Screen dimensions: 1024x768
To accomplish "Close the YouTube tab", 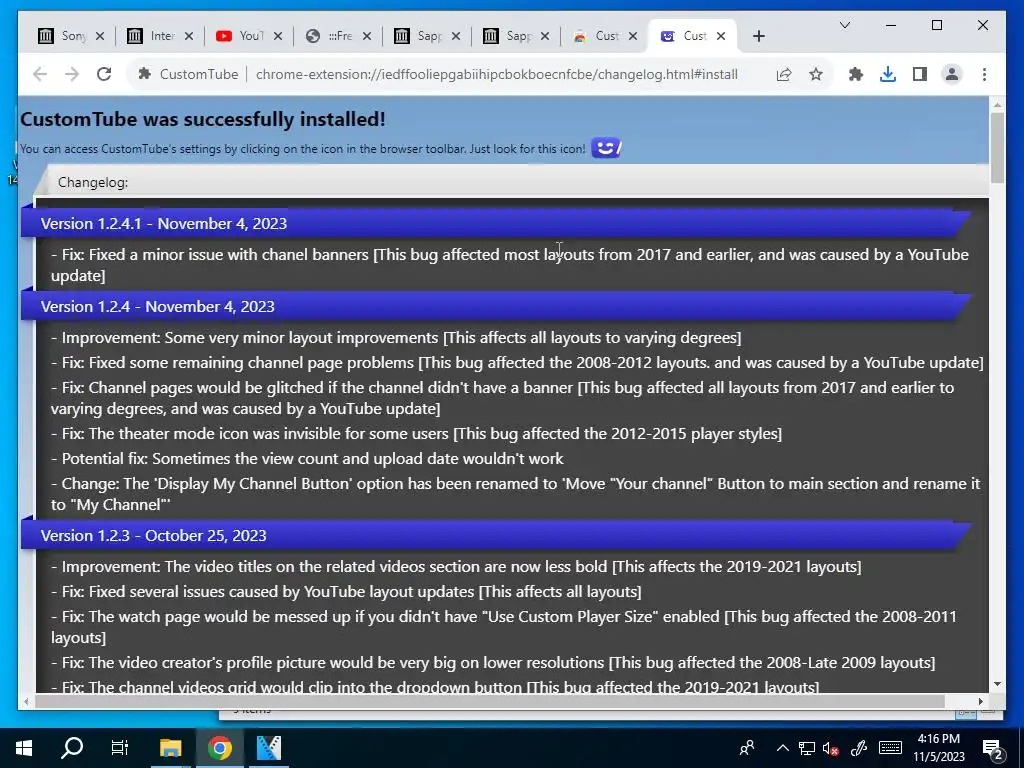I will [278, 36].
